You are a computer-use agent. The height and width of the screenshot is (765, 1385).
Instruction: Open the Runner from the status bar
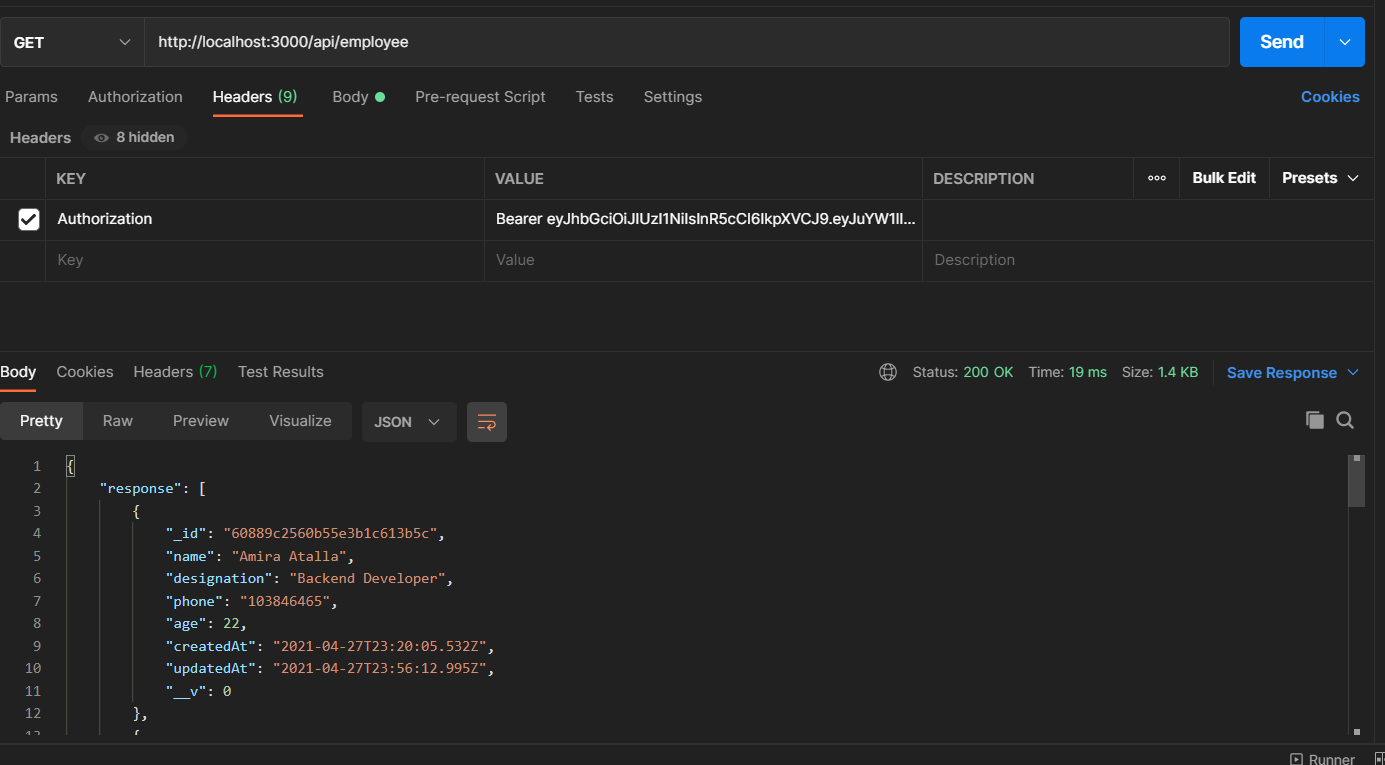1322,757
